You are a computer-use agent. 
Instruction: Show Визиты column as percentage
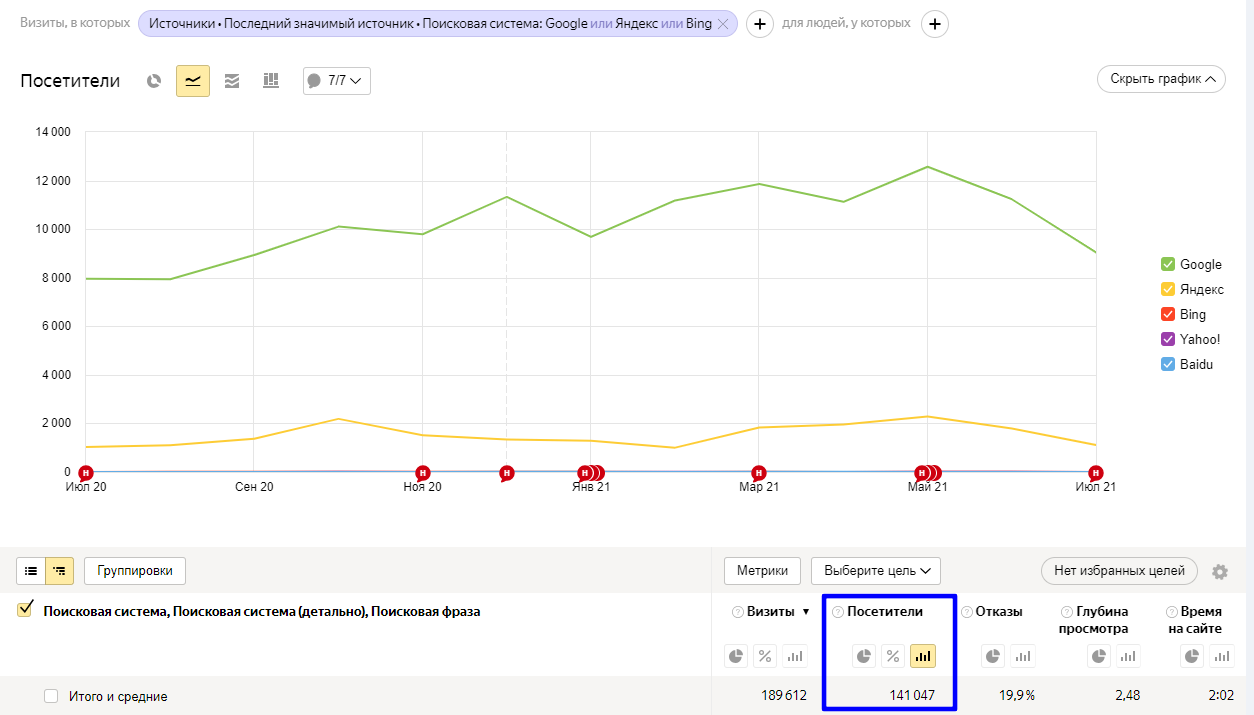(765, 656)
